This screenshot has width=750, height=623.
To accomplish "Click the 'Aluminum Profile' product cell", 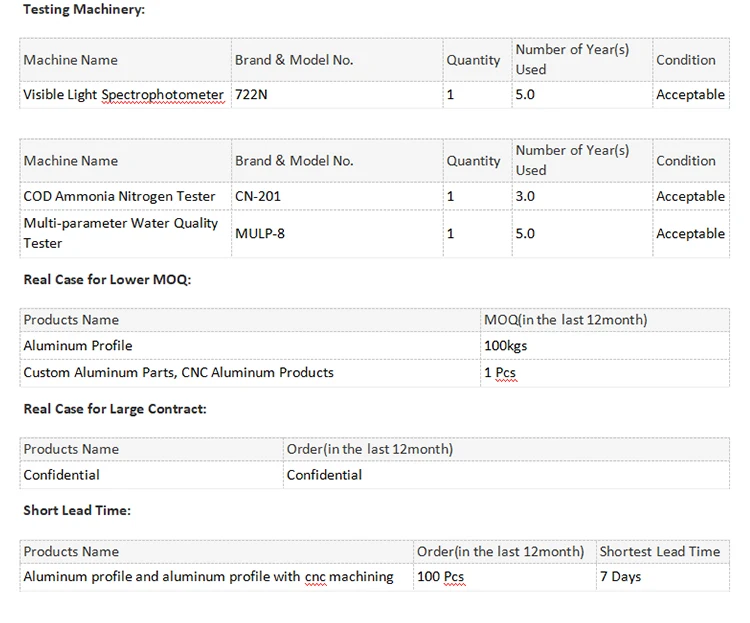I will (x=78, y=346).
